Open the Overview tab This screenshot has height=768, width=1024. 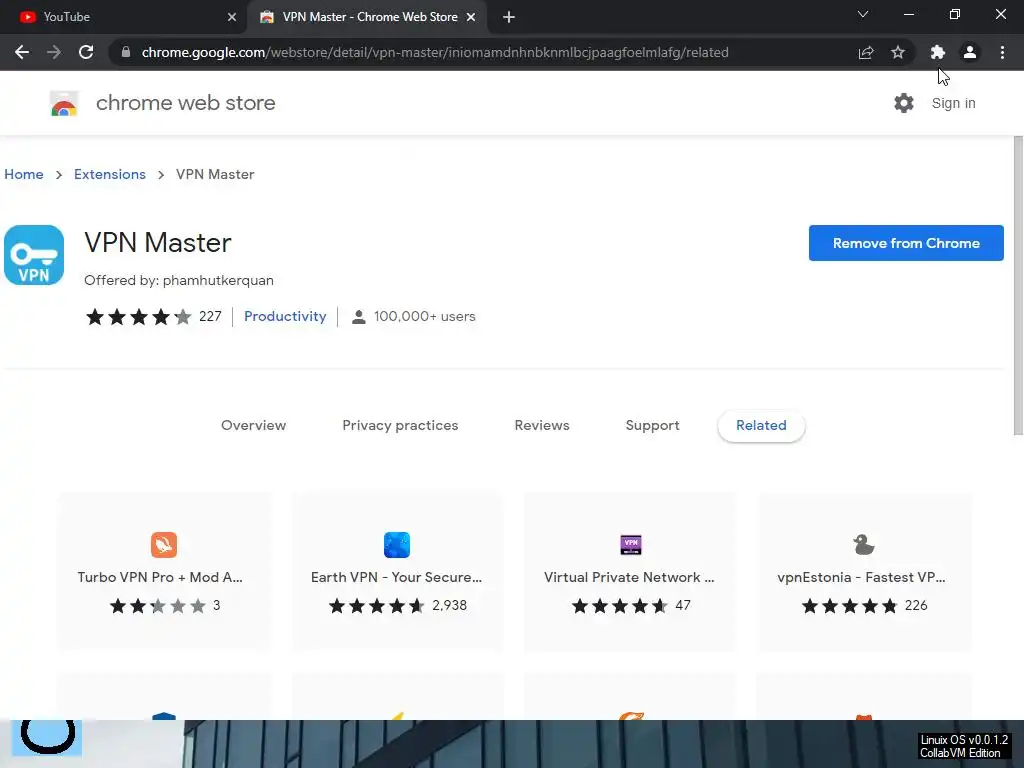[x=253, y=425]
